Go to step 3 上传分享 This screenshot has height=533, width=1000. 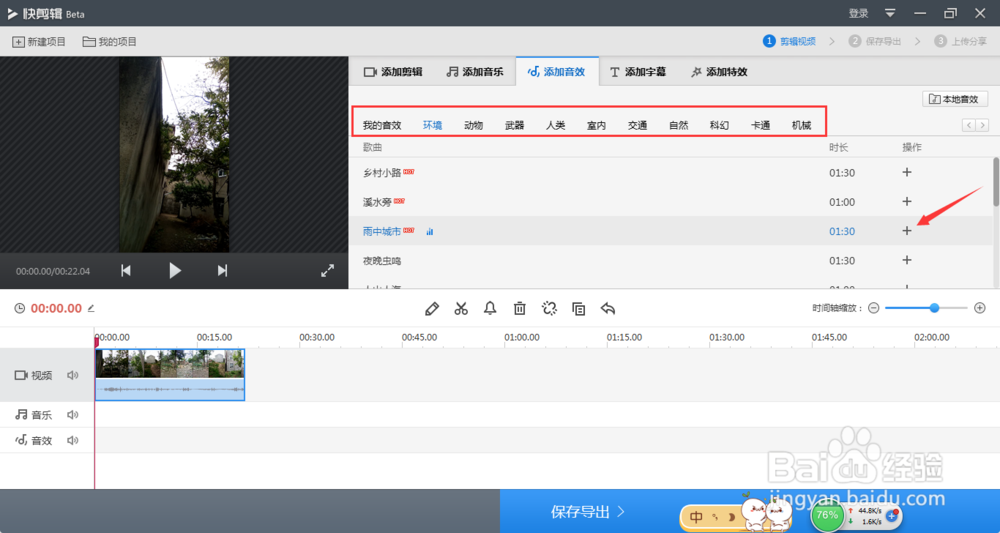[960, 41]
